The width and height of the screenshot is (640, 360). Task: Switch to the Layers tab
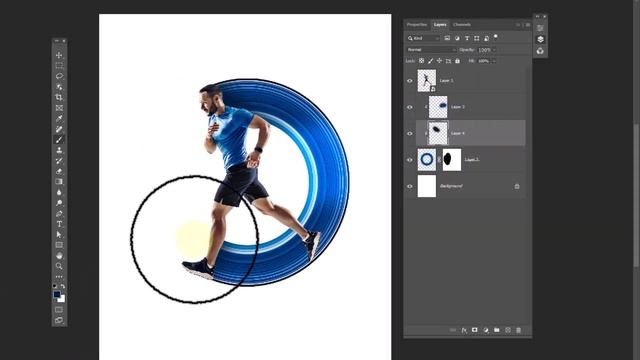point(440,25)
